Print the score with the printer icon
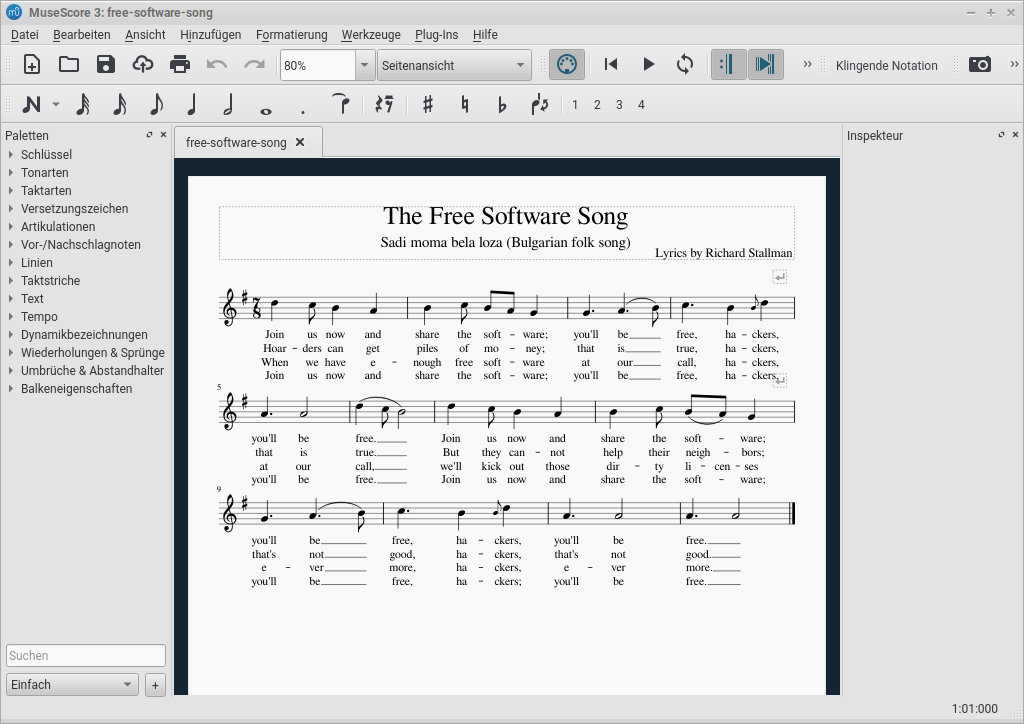 (x=180, y=65)
